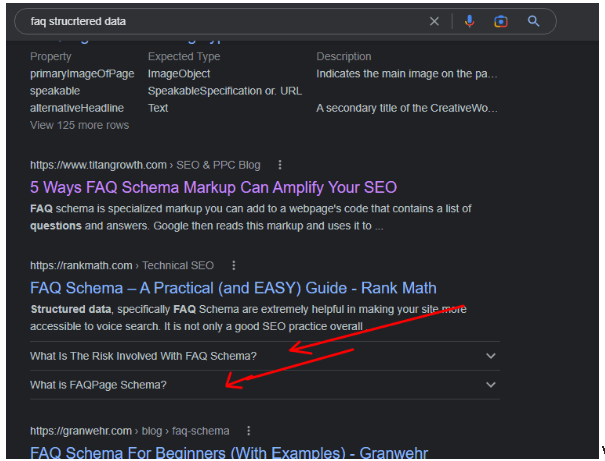Submit search using the magnifying glass icon
605x461 pixels.
pyautogui.click(x=533, y=21)
